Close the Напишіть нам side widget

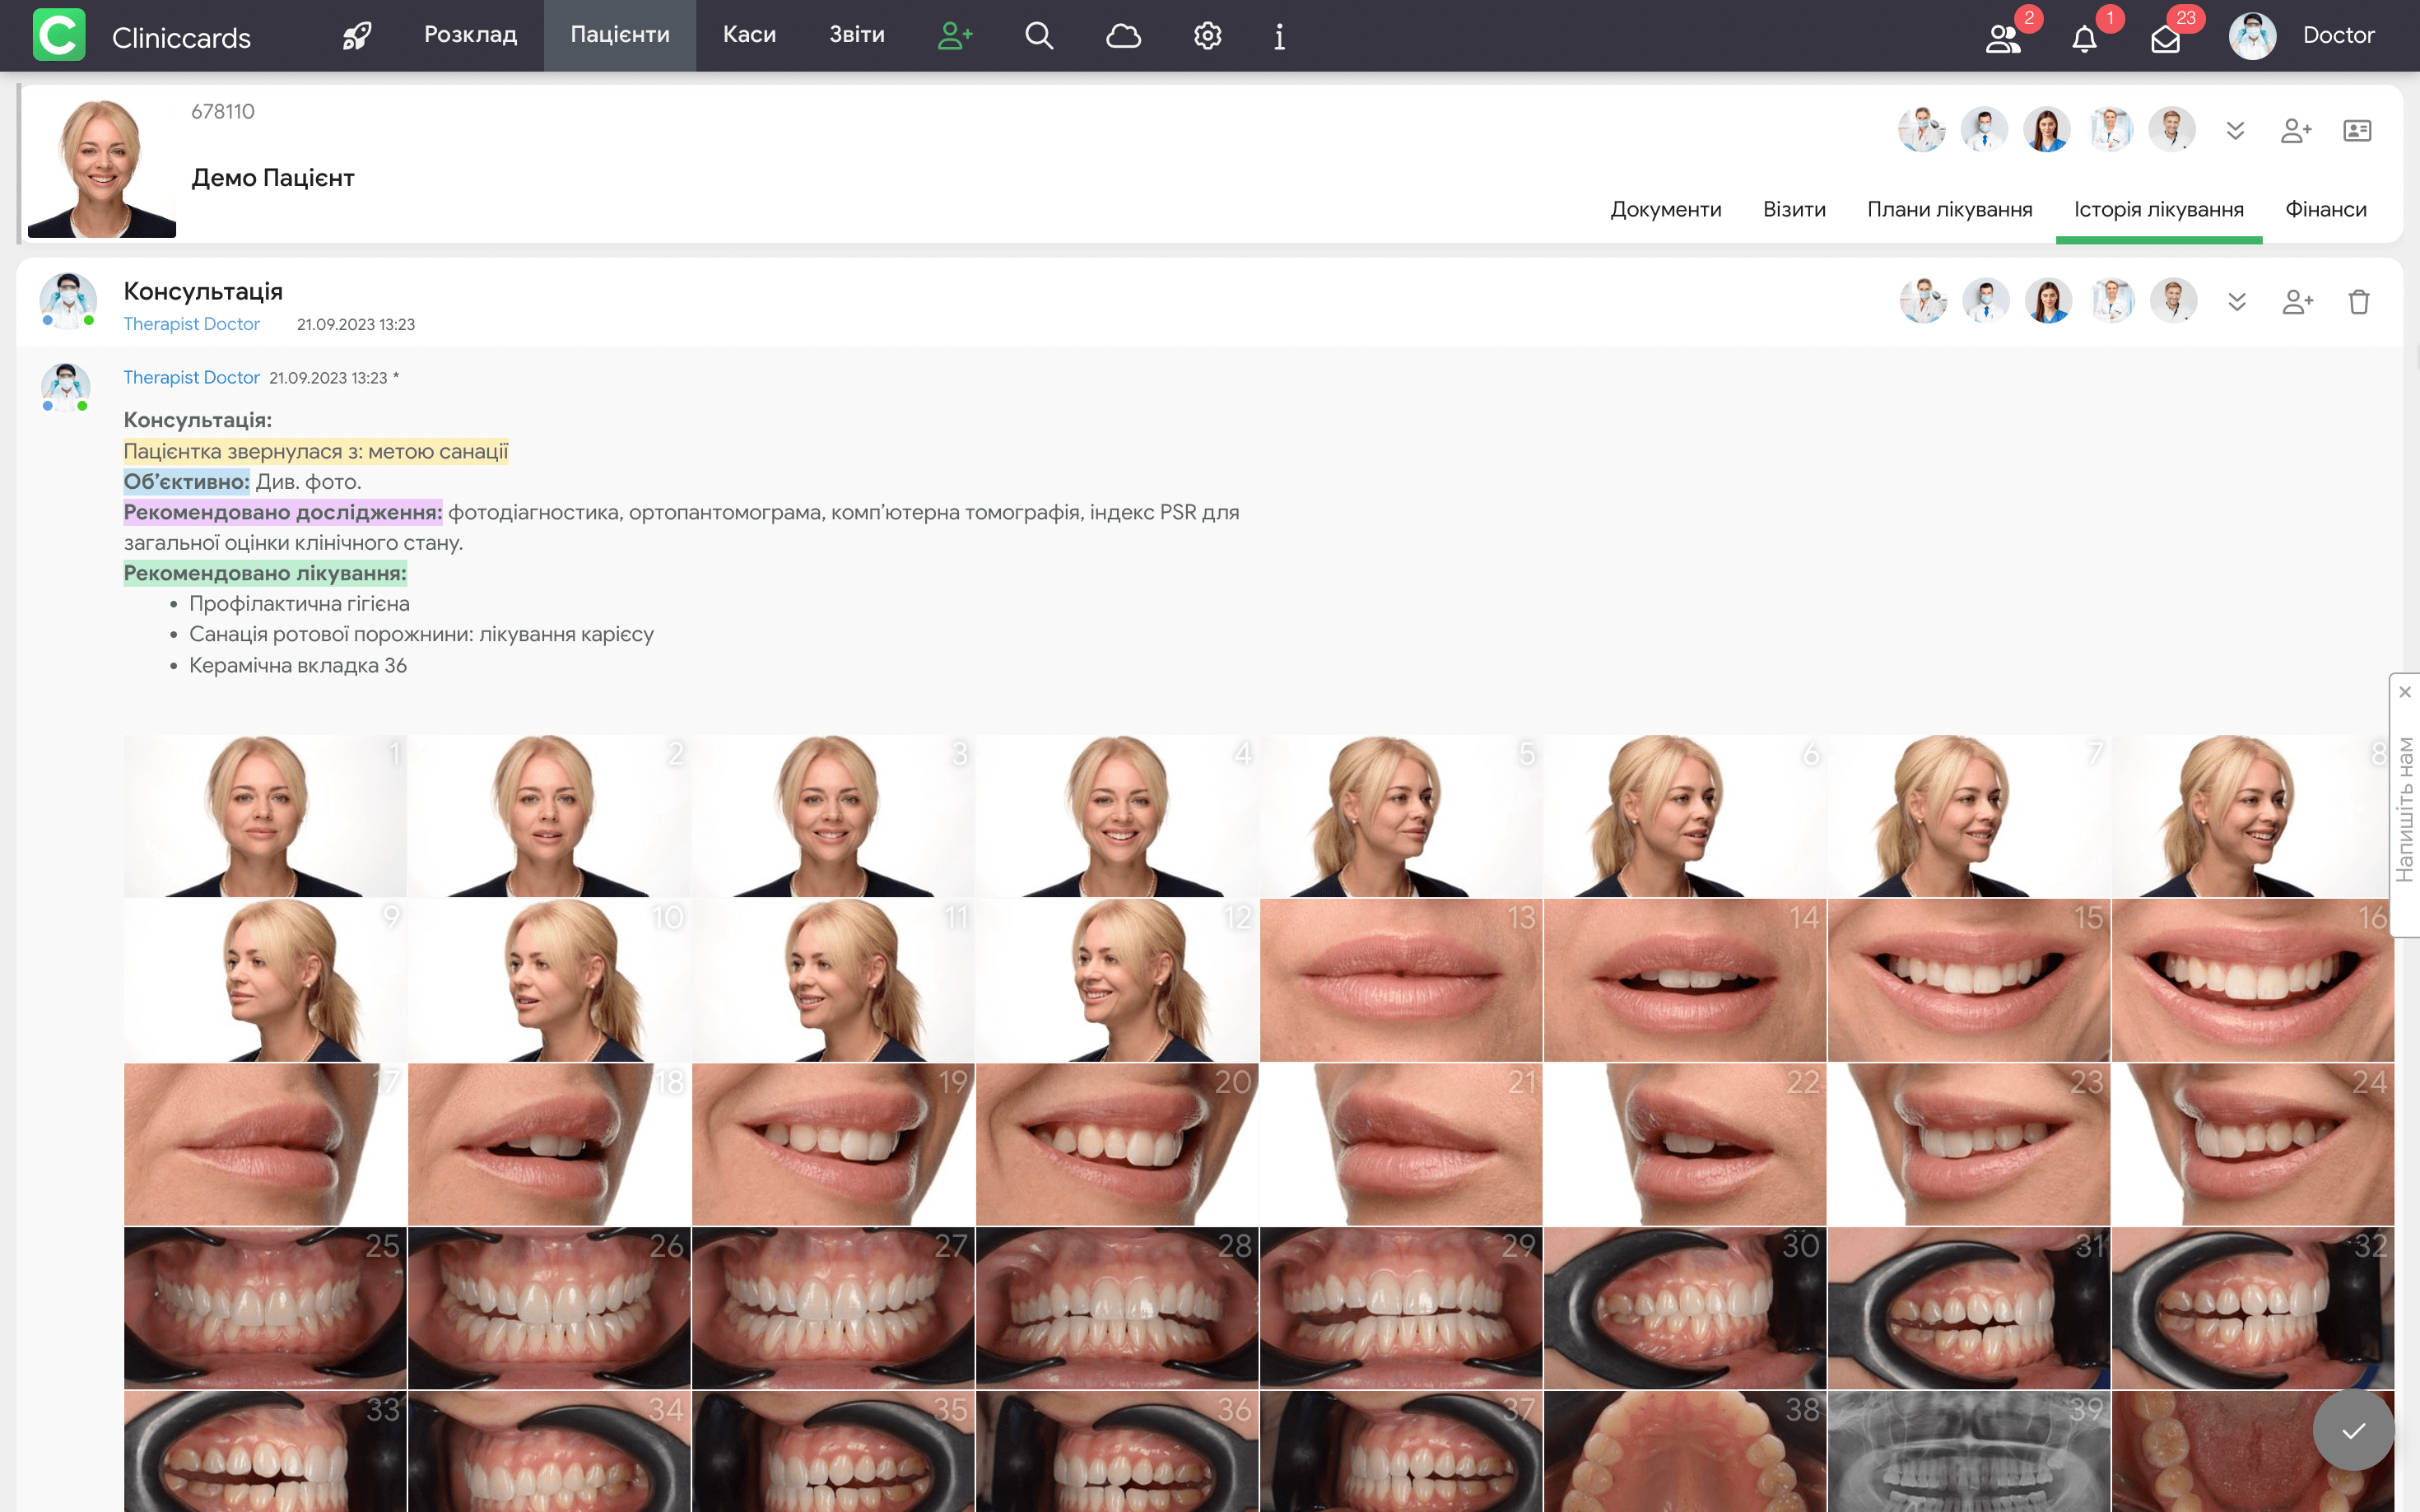click(2405, 692)
